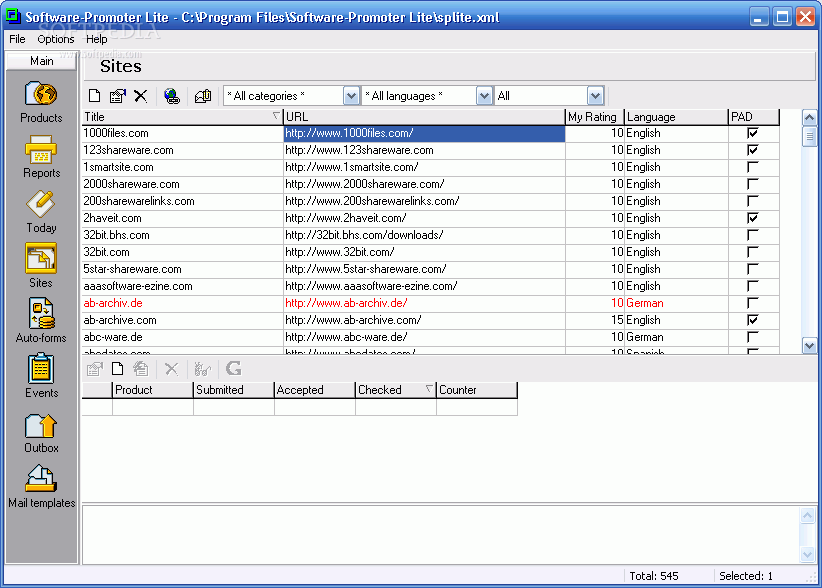
Task: Expand the All filter dropdown
Action: tap(594, 96)
